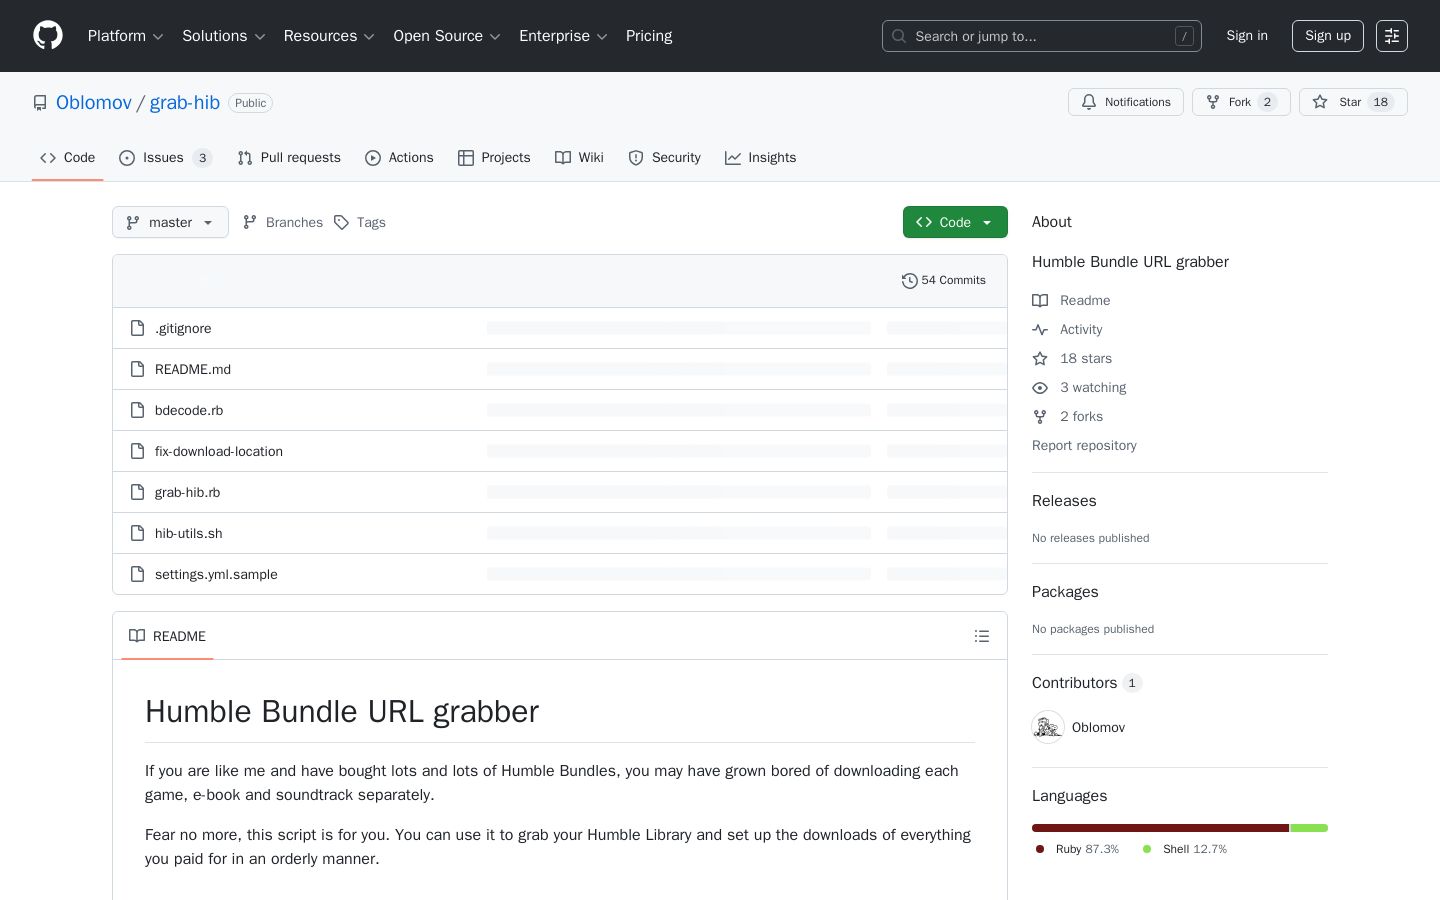Switch to the Projects tab

(x=494, y=158)
